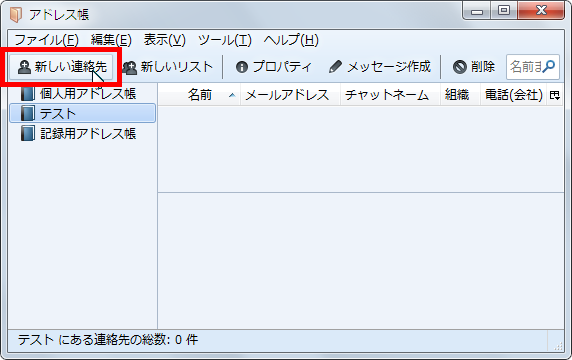Open the ファイル(F) menu

46,40
